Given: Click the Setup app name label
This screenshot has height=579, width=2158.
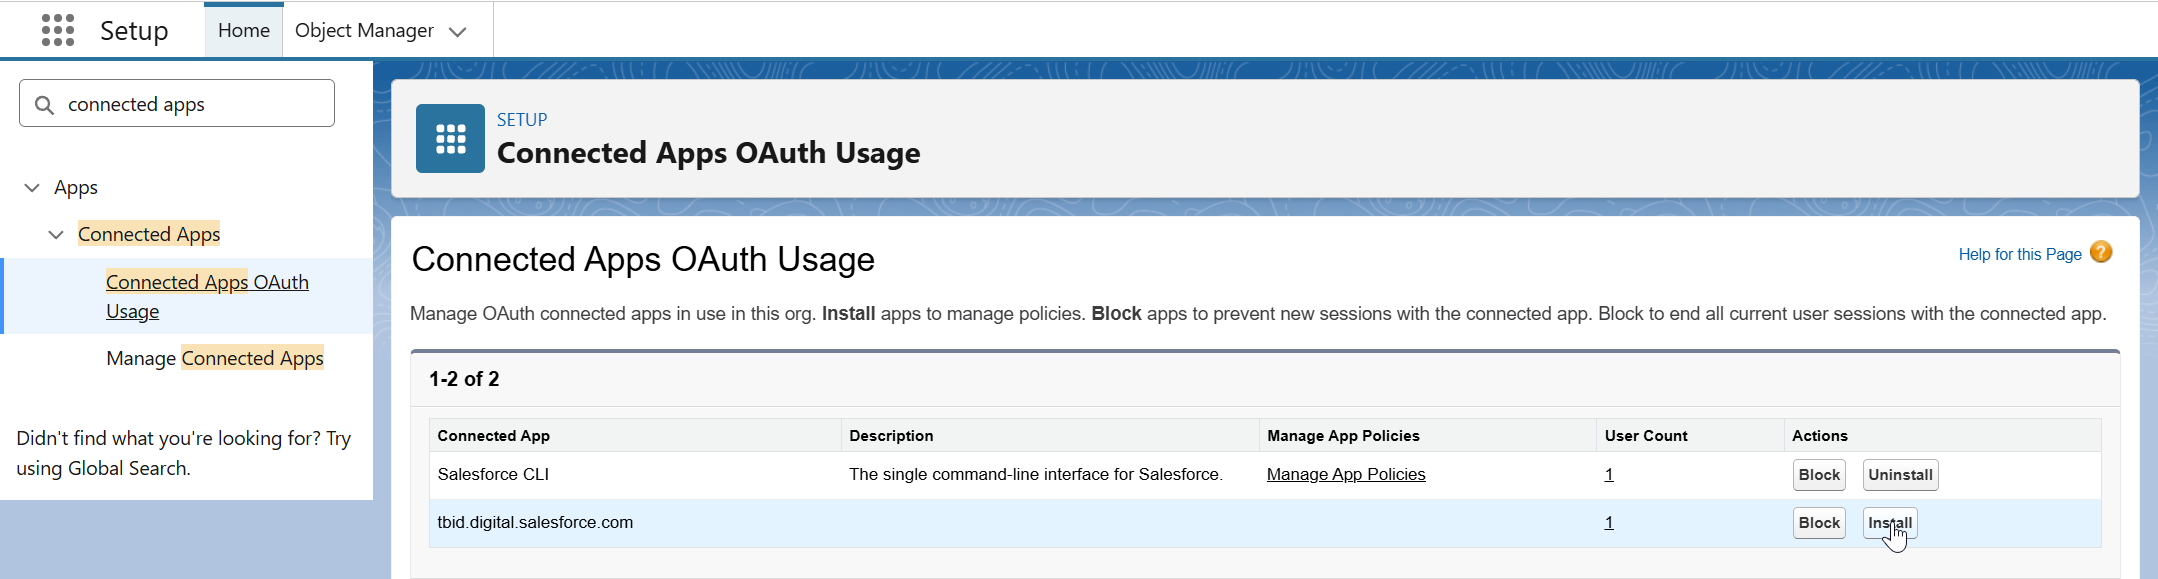Looking at the screenshot, I should click(134, 31).
